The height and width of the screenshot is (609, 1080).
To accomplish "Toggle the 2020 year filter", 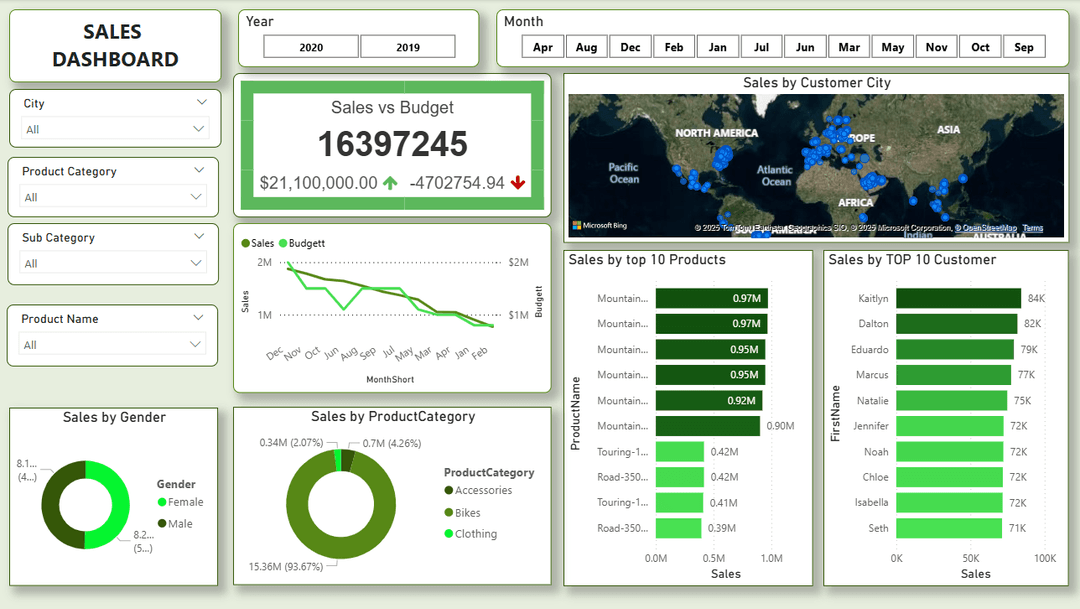I will coord(312,45).
